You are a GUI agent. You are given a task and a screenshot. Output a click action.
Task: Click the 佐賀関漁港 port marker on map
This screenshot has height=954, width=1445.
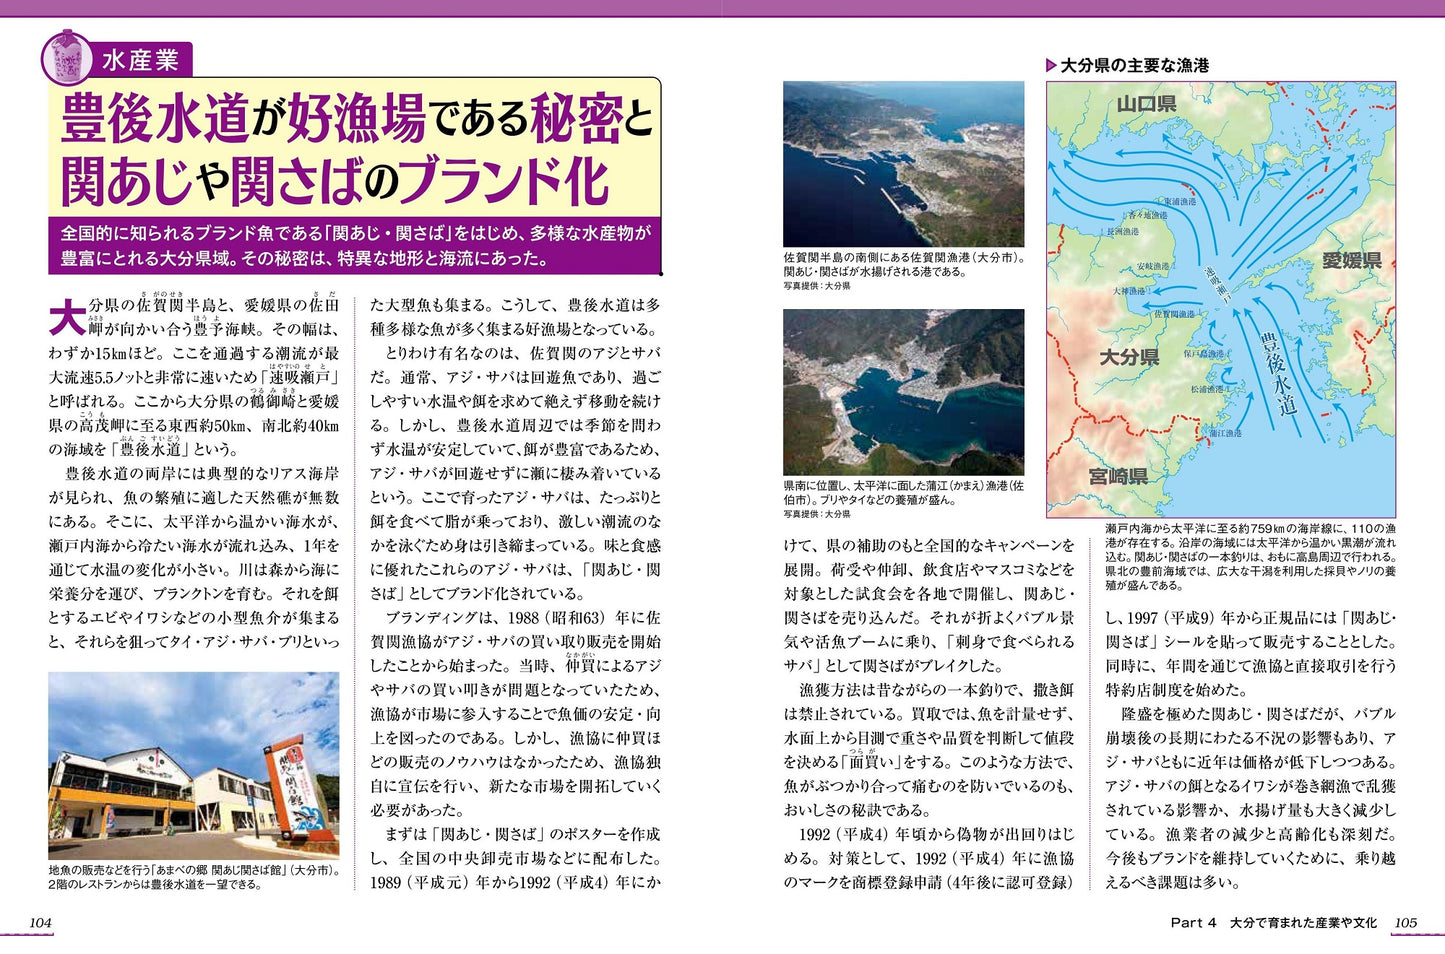pyautogui.click(x=1174, y=313)
